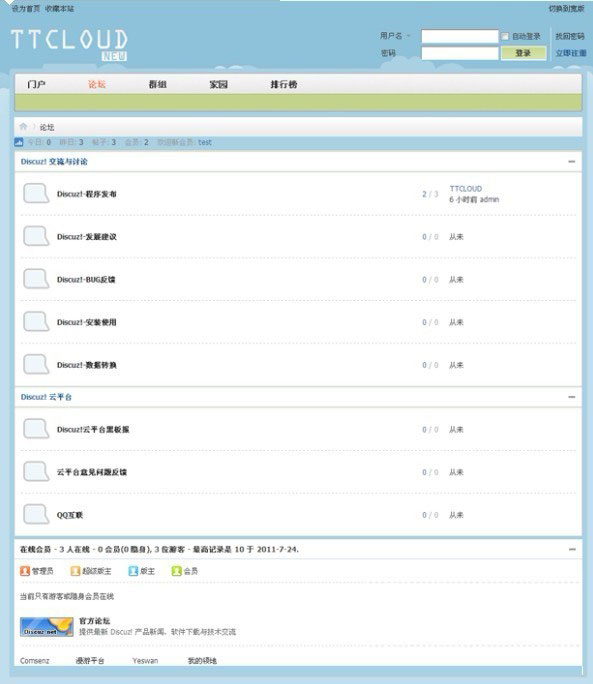Open the 门户 navigation tab
The image size is (593, 684).
[36, 84]
